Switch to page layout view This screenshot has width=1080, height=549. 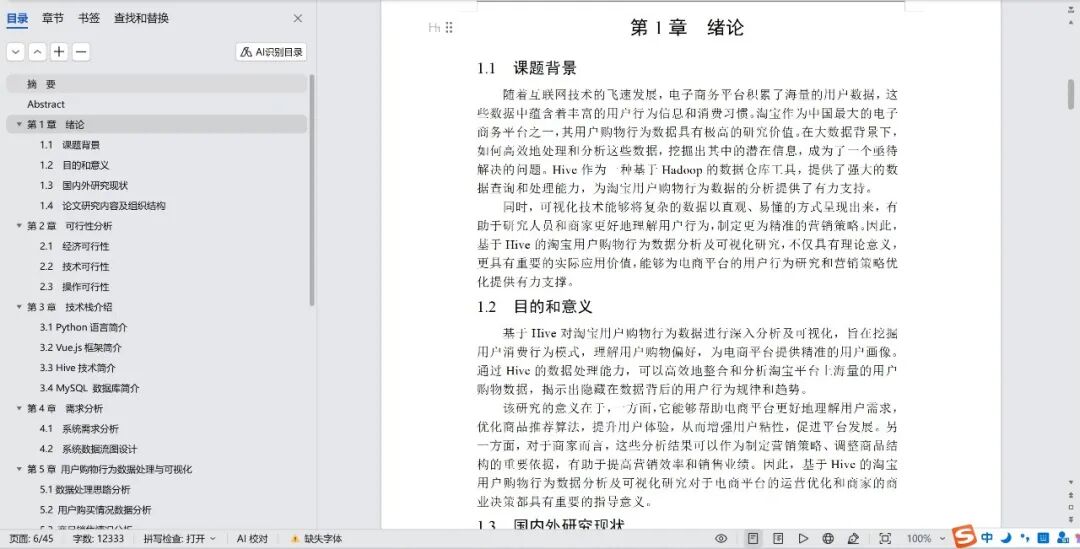pyautogui.click(x=753, y=539)
